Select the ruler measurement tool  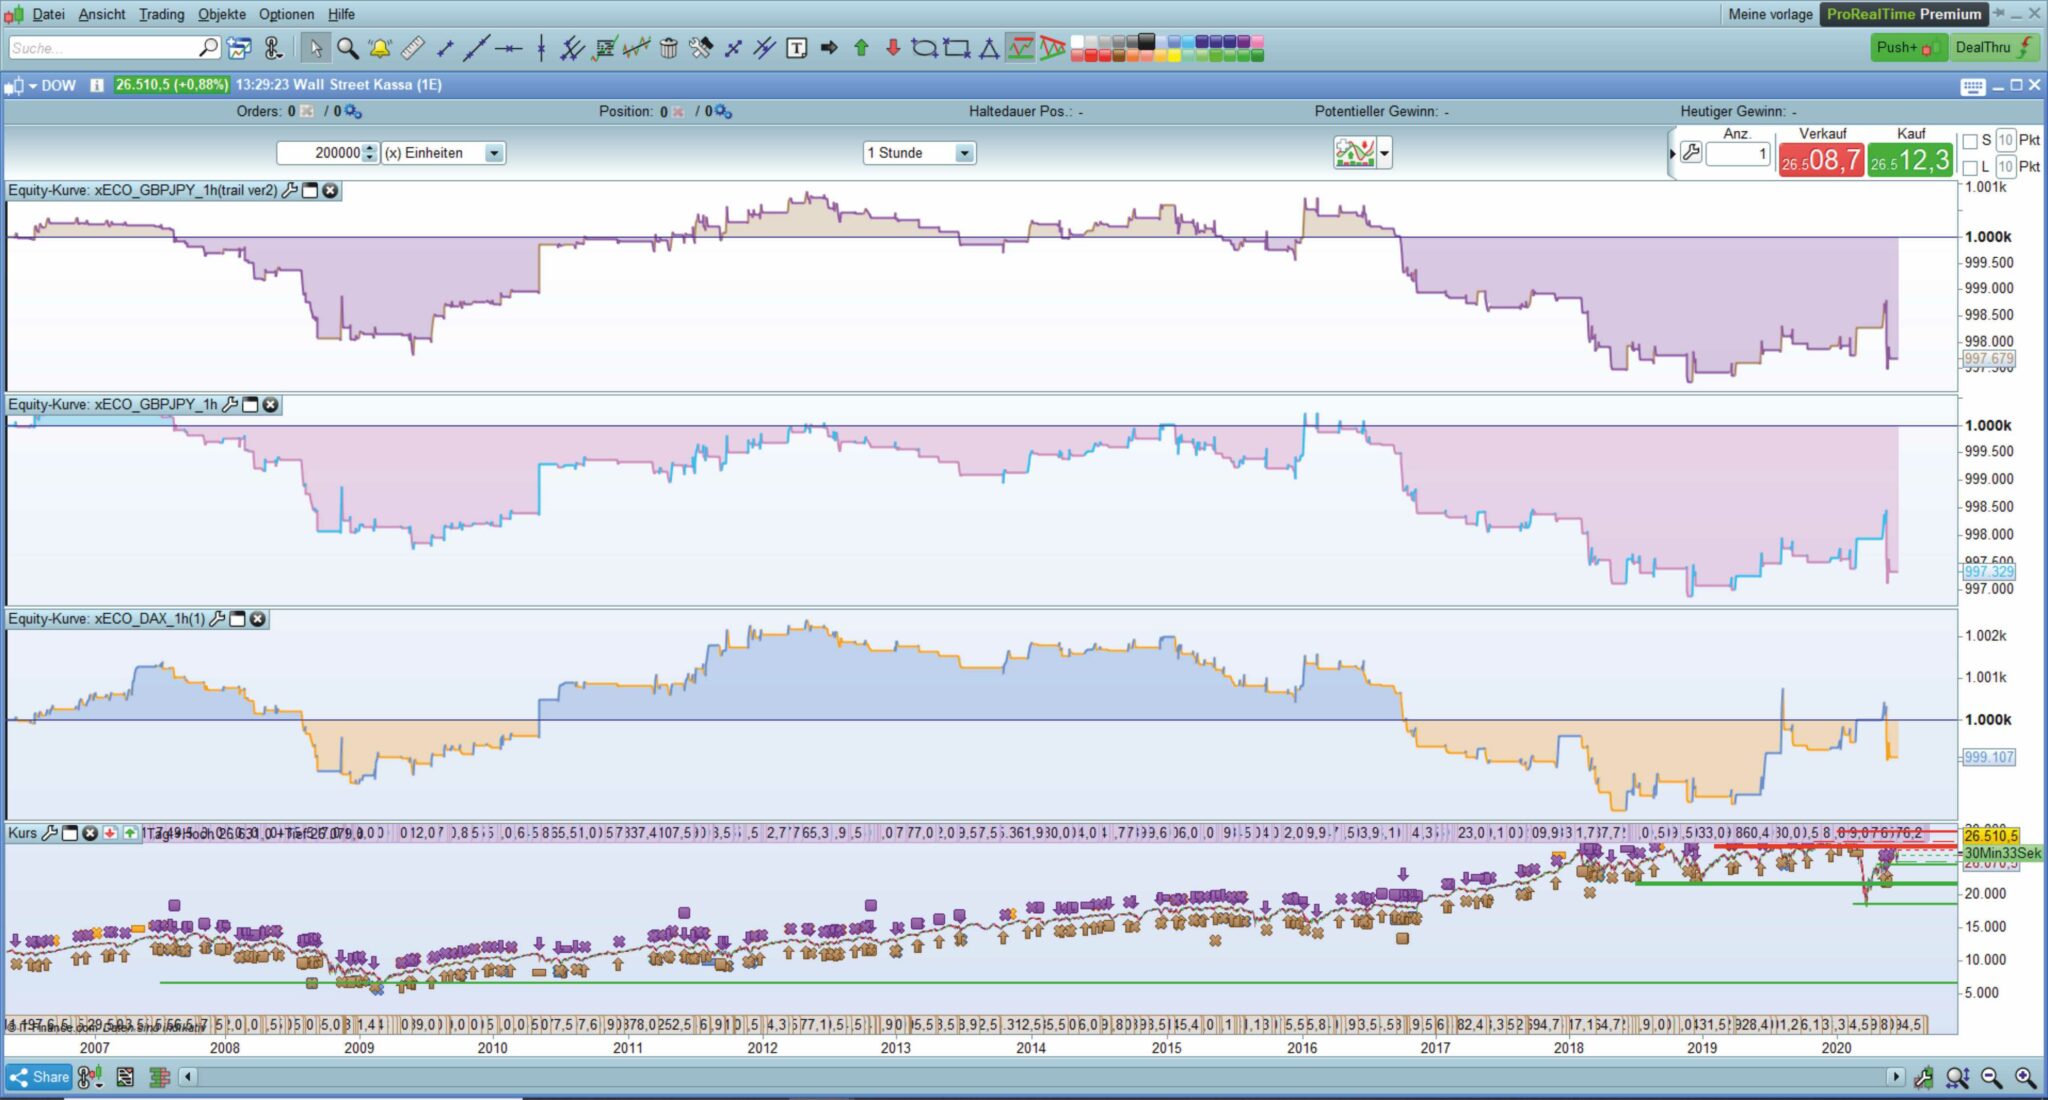(x=412, y=48)
